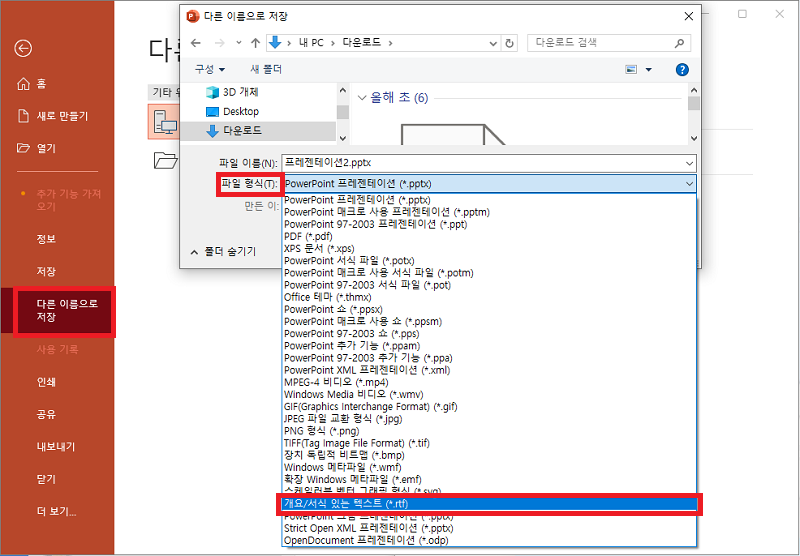
Task: Select Windows 메타파일 (*.wmf) format
Action: [342, 467]
